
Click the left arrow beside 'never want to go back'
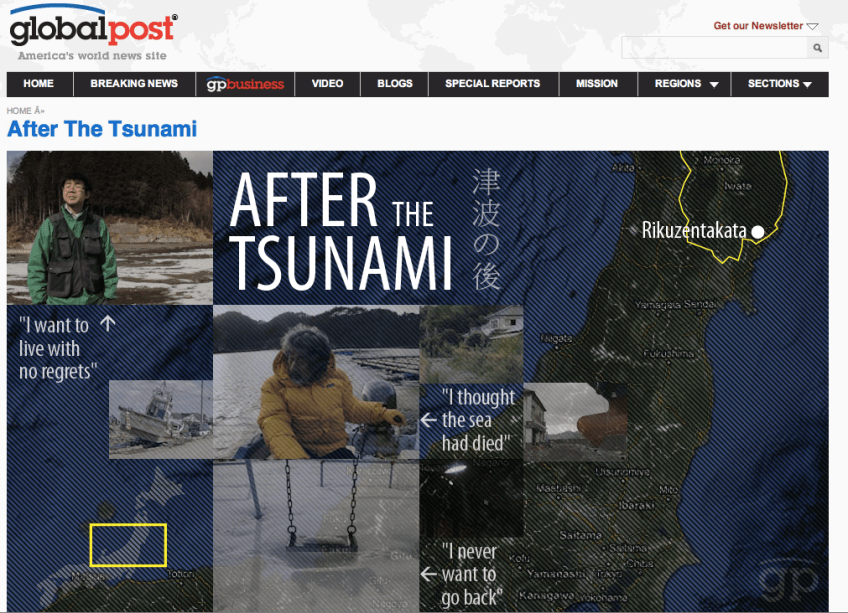[429, 574]
